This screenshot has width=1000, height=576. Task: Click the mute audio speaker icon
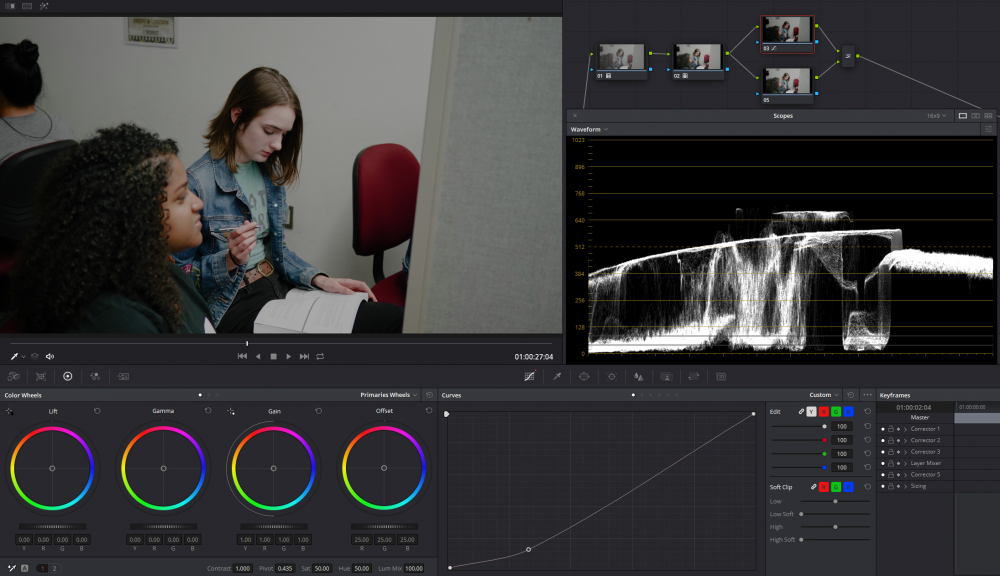[50, 356]
